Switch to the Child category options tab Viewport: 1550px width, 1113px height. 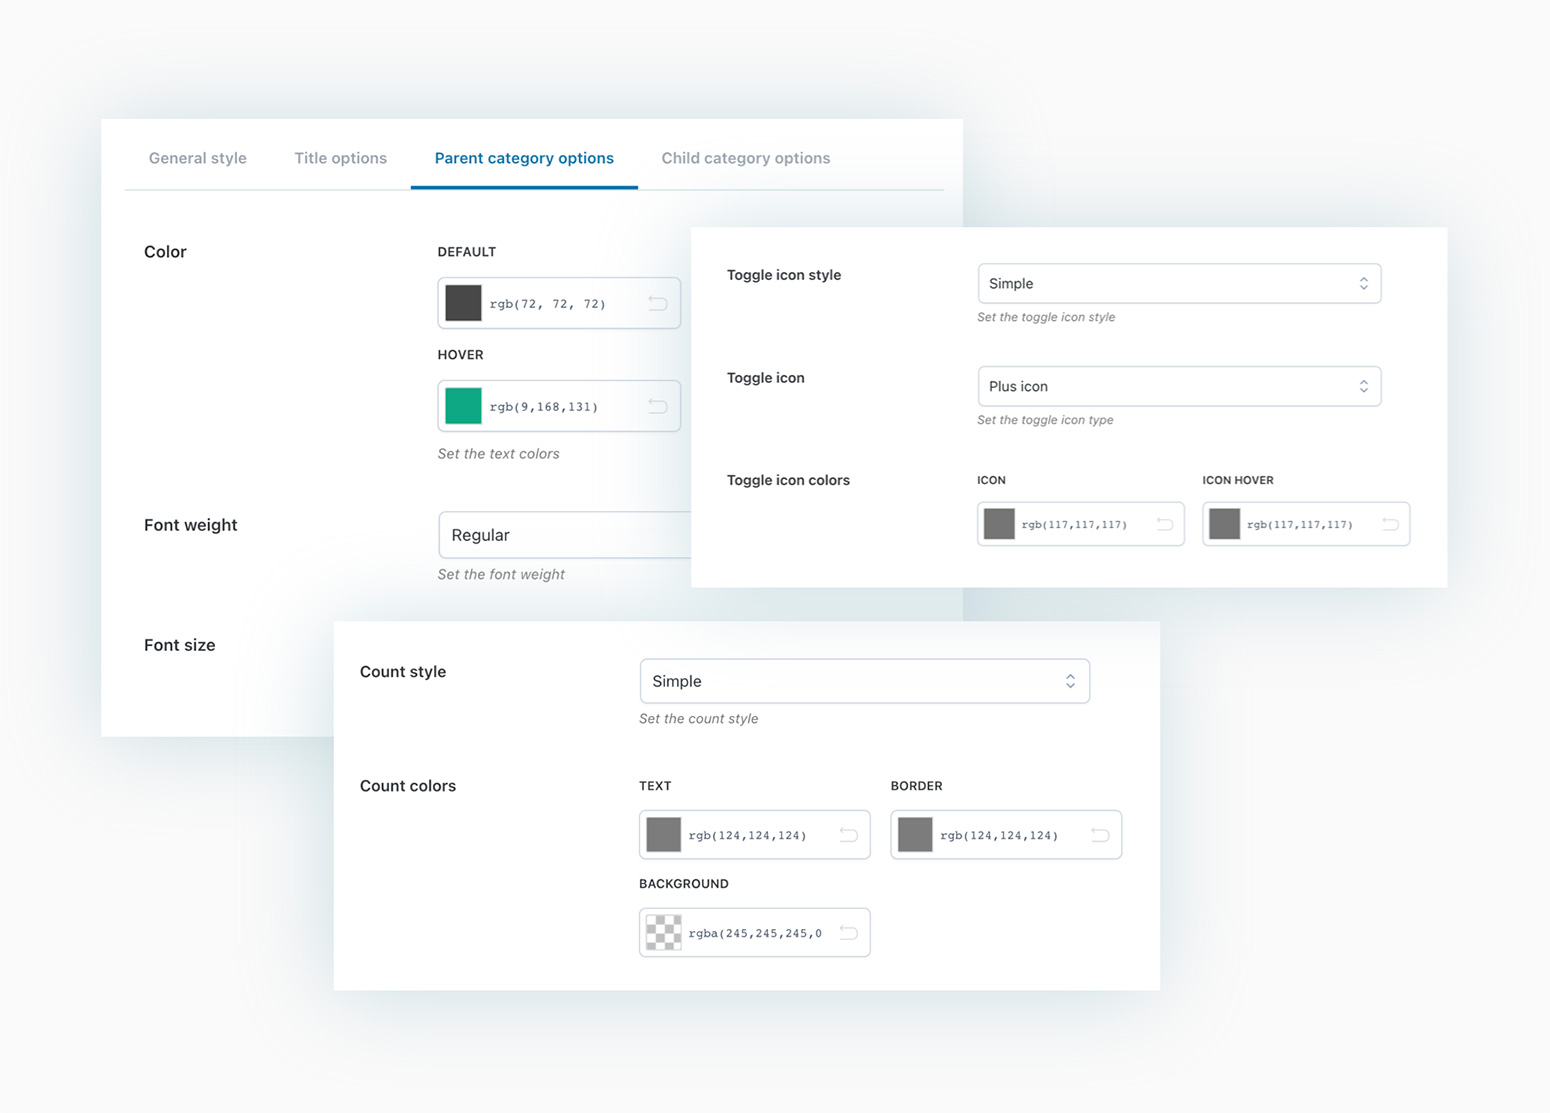coord(745,158)
